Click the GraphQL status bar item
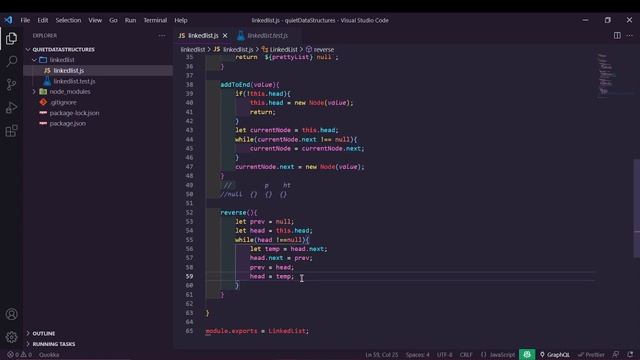Screen dimensions: 640x360 (555, 355)
